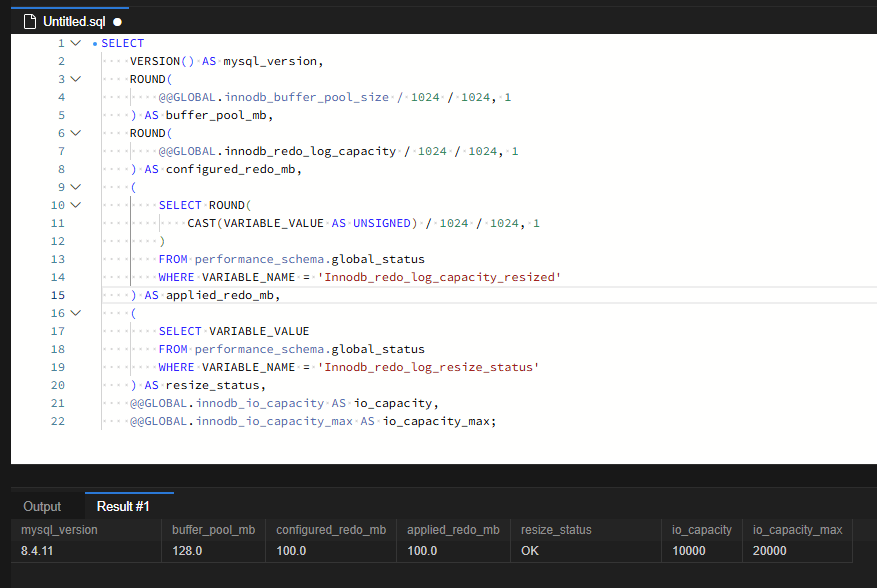Click the blue statement marker before SELECT on line 1
877x588 pixels.
[x=95, y=44]
